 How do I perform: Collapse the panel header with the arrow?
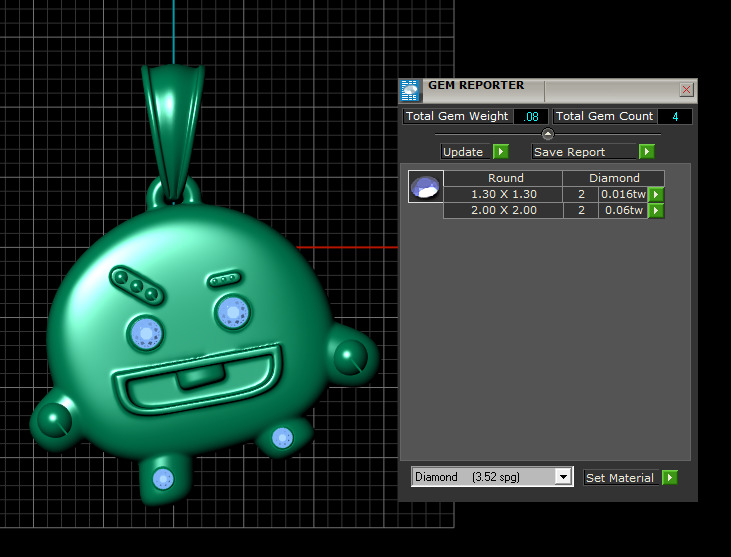[x=548, y=134]
